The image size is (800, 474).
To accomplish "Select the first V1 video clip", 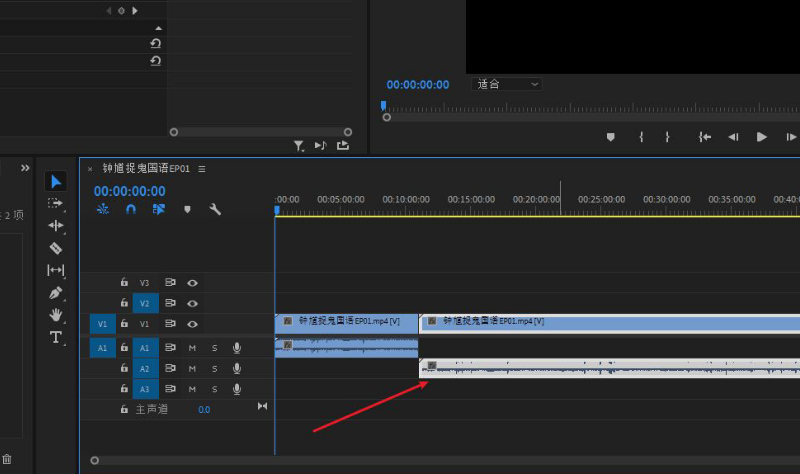I will 346,324.
